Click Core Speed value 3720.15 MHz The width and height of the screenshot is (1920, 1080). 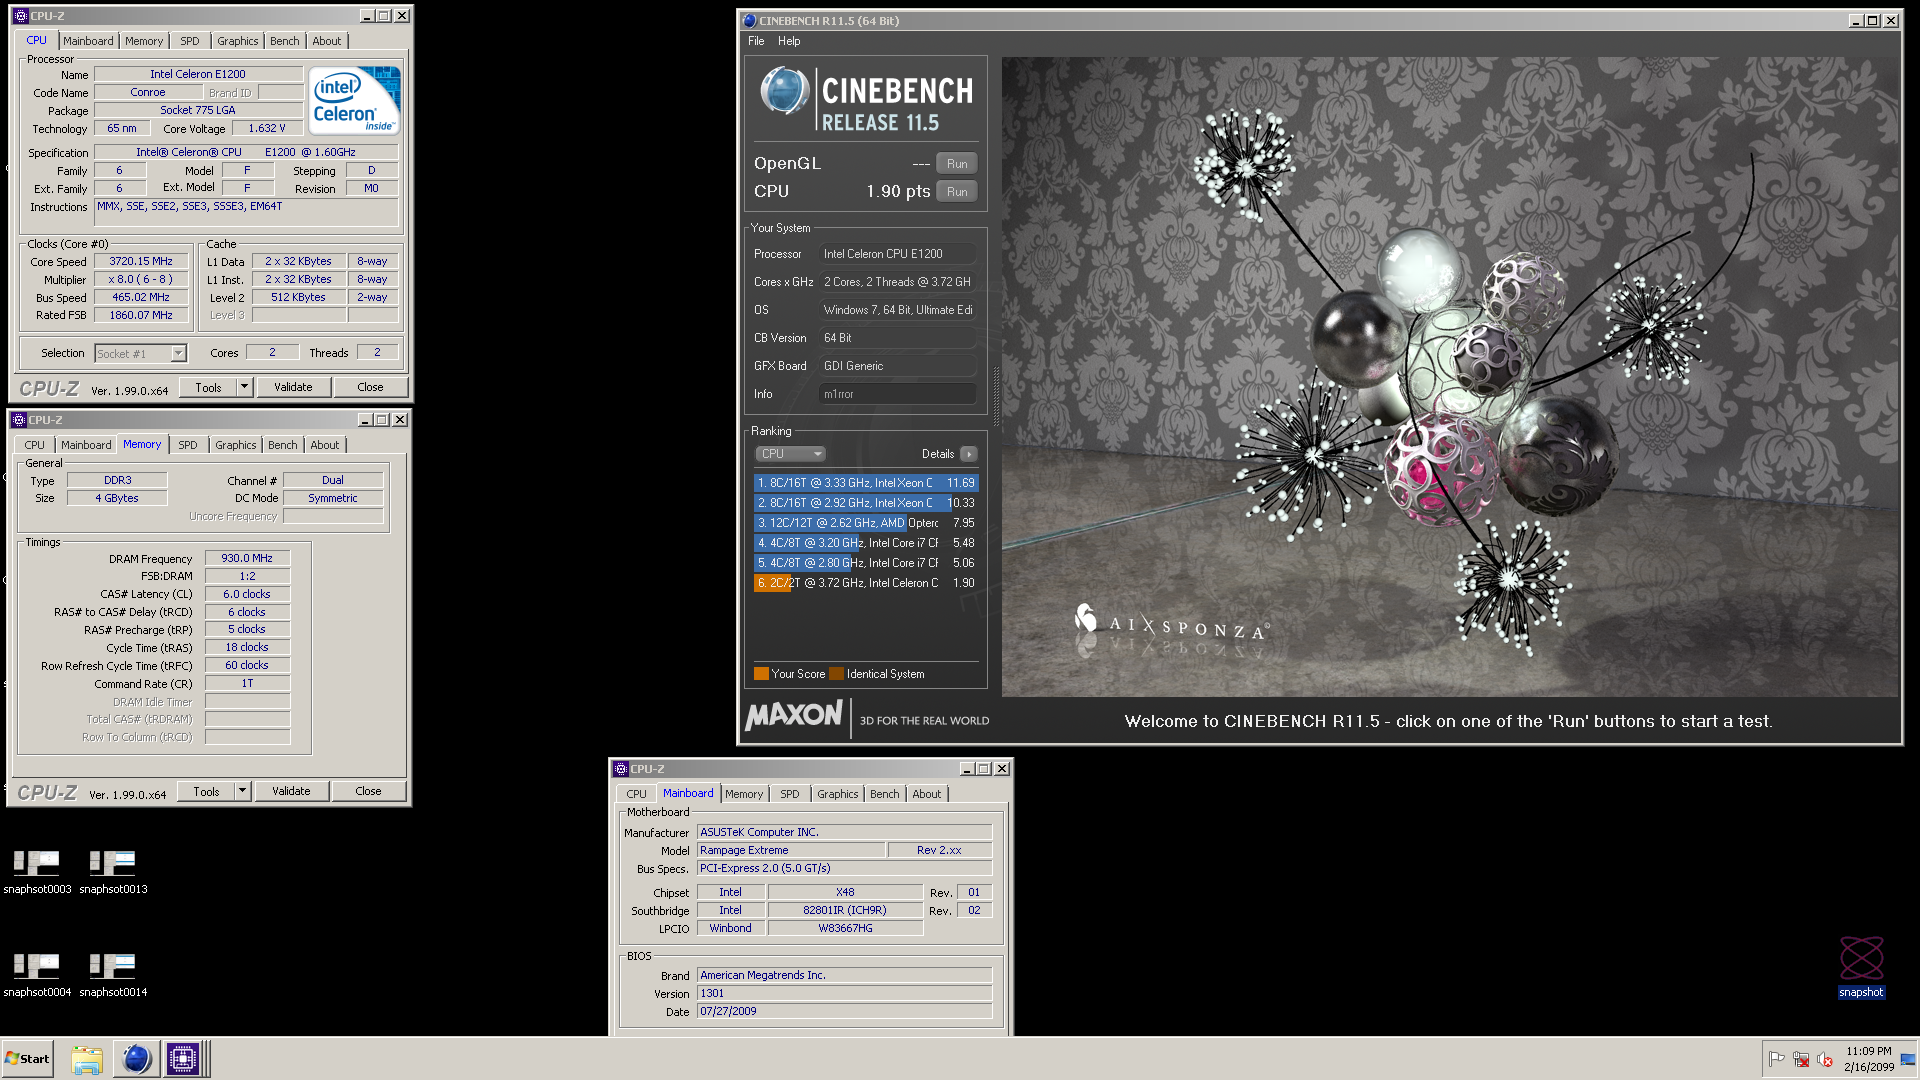pos(141,262)
